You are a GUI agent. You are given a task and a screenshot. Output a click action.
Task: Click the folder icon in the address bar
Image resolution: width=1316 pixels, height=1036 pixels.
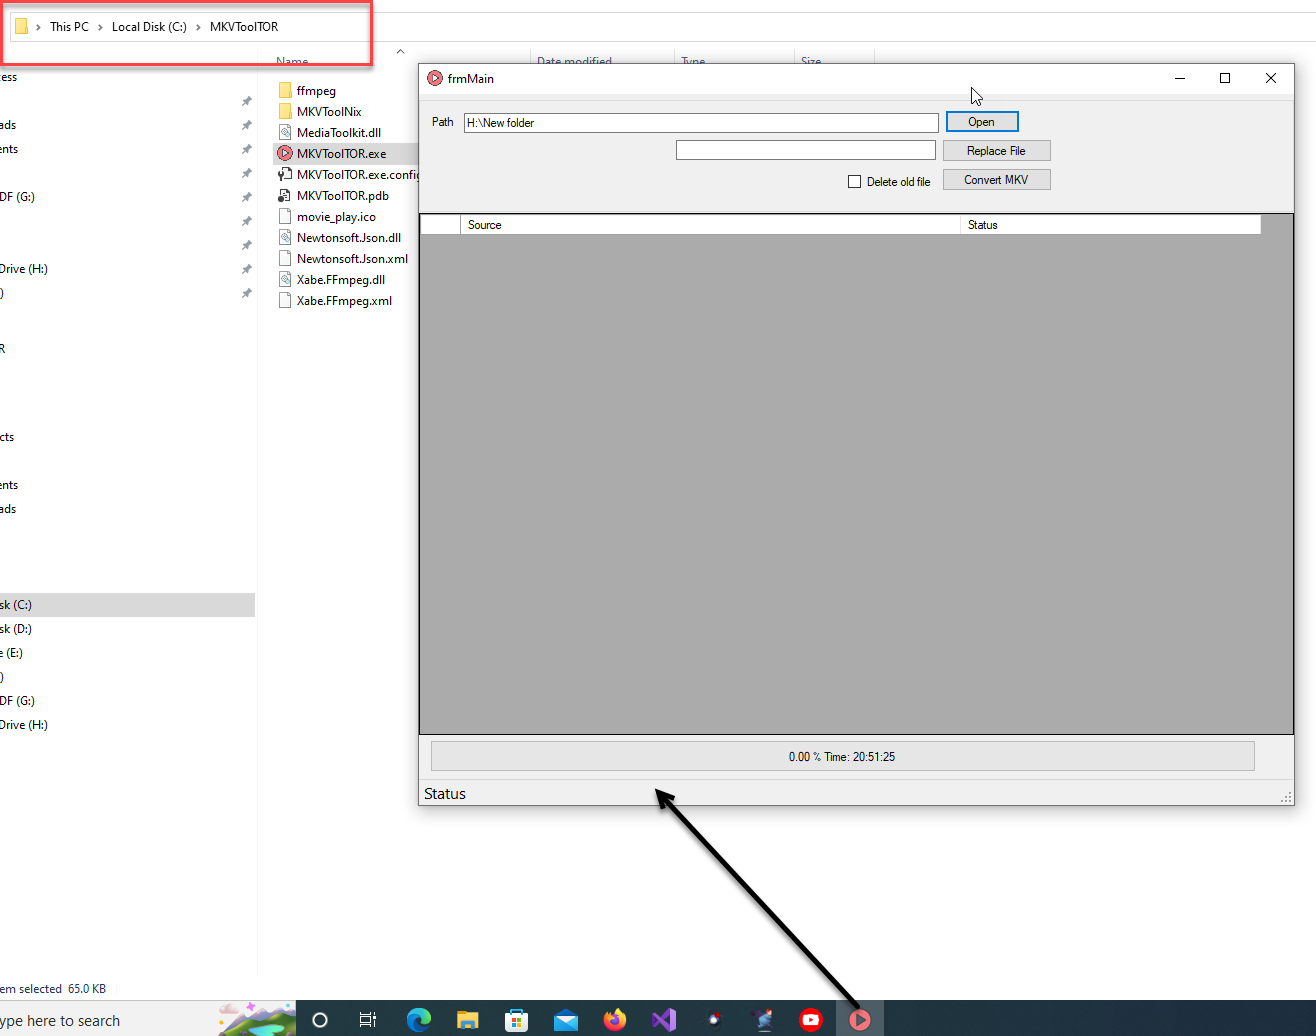[x=21, y=26]
